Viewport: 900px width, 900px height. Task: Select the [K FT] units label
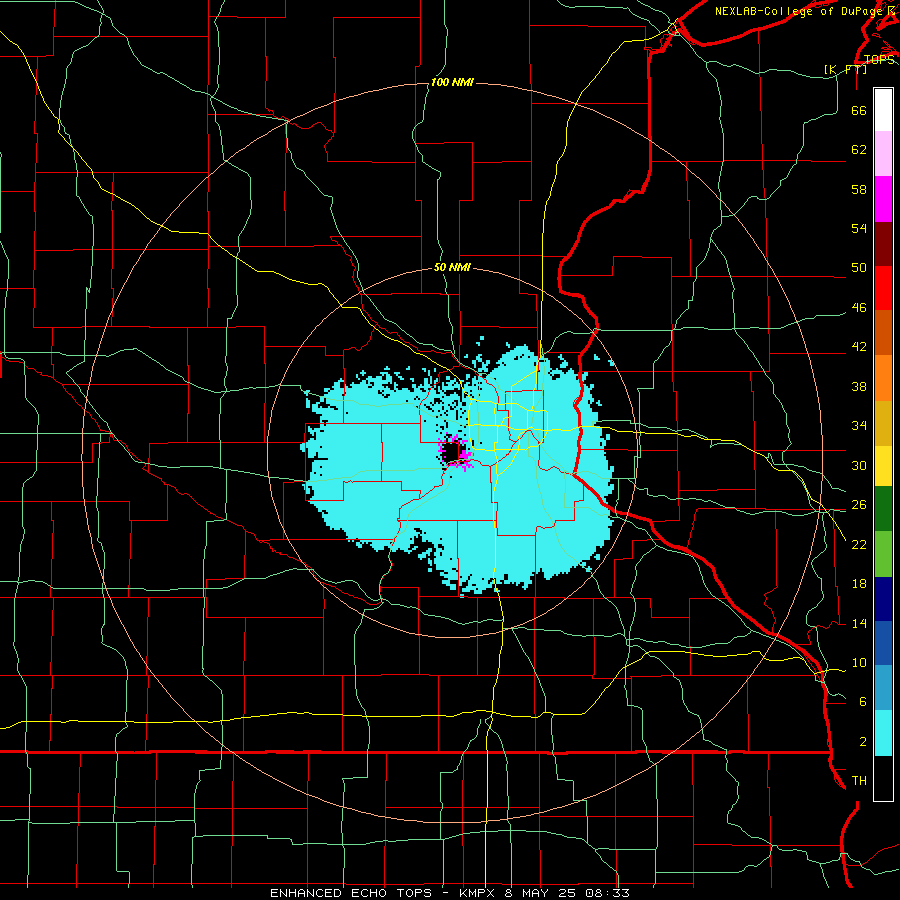(845, 69)
